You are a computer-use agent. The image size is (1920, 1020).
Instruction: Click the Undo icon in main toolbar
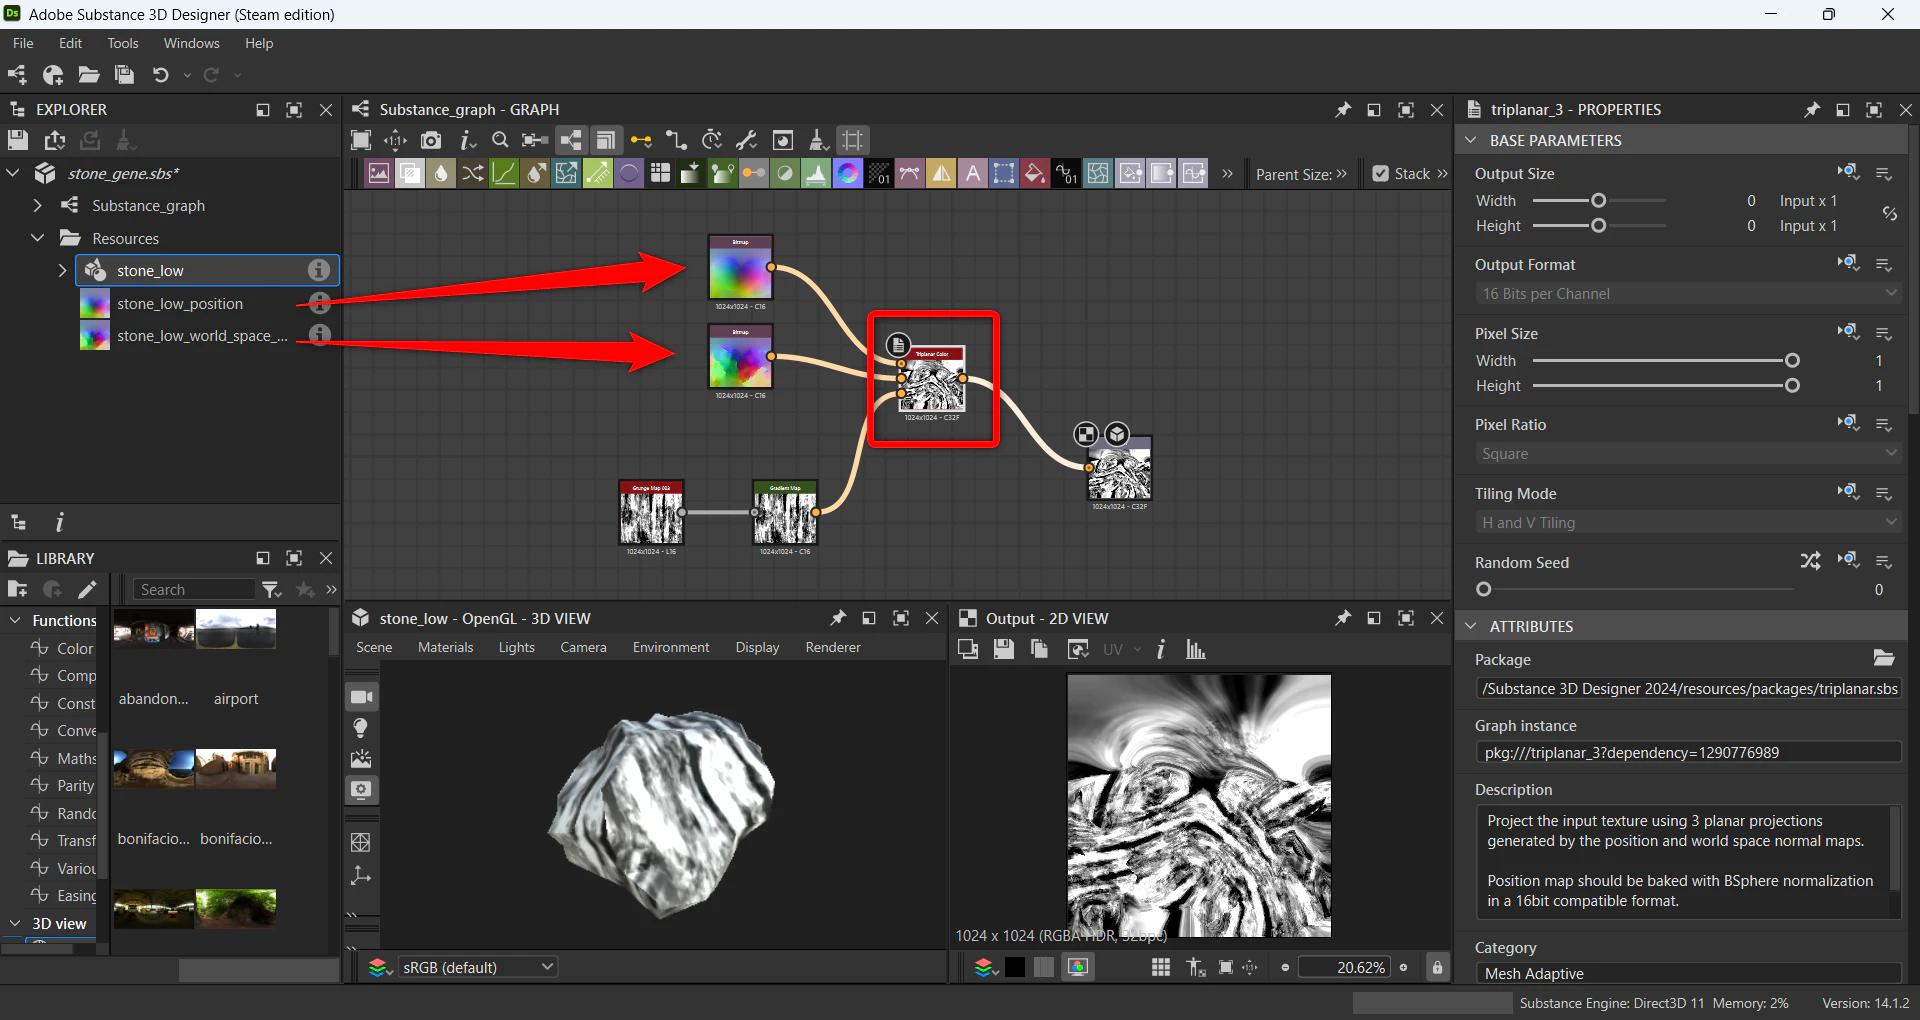coord(160,75)
